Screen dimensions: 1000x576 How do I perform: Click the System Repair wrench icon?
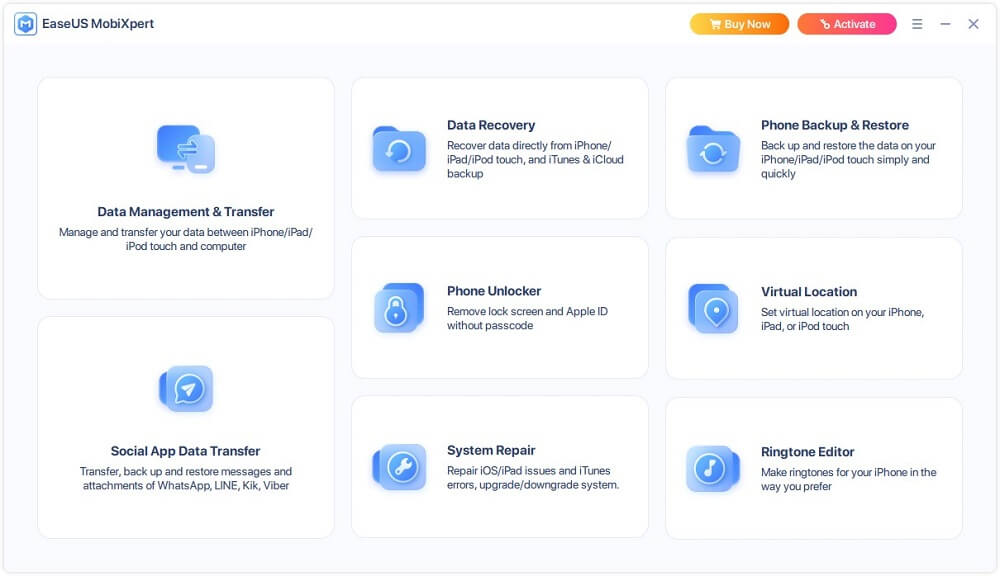pos(399,467)
